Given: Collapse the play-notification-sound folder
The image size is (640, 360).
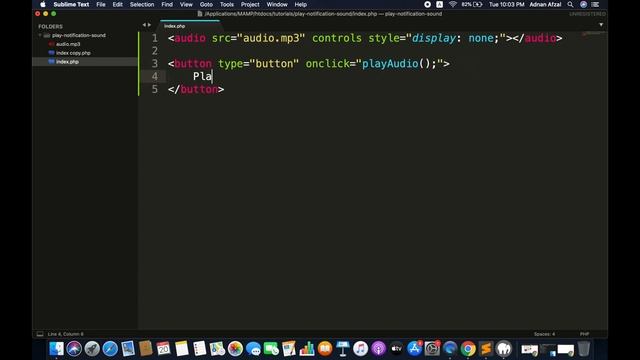Looking at the screenshot, I should point(40,36).
